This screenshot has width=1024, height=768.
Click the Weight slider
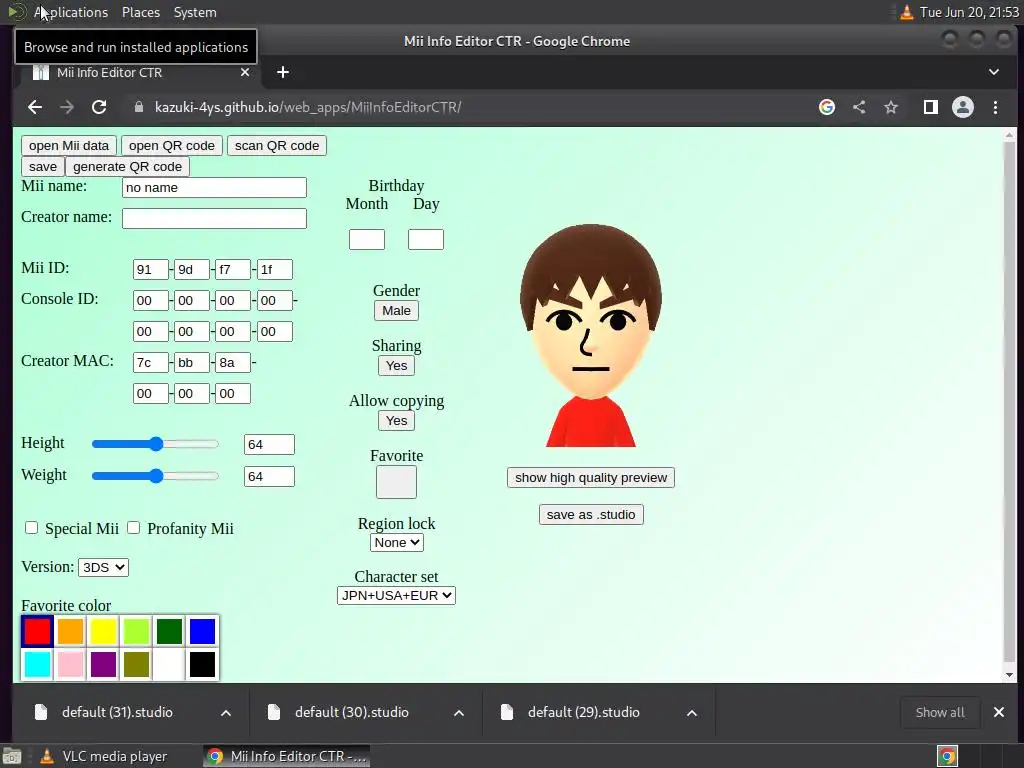(155, 476)
